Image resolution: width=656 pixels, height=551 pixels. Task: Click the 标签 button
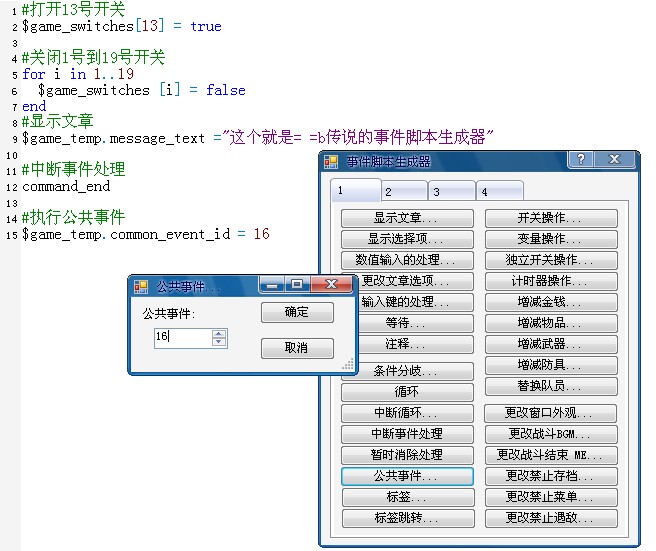coord(407,497)
